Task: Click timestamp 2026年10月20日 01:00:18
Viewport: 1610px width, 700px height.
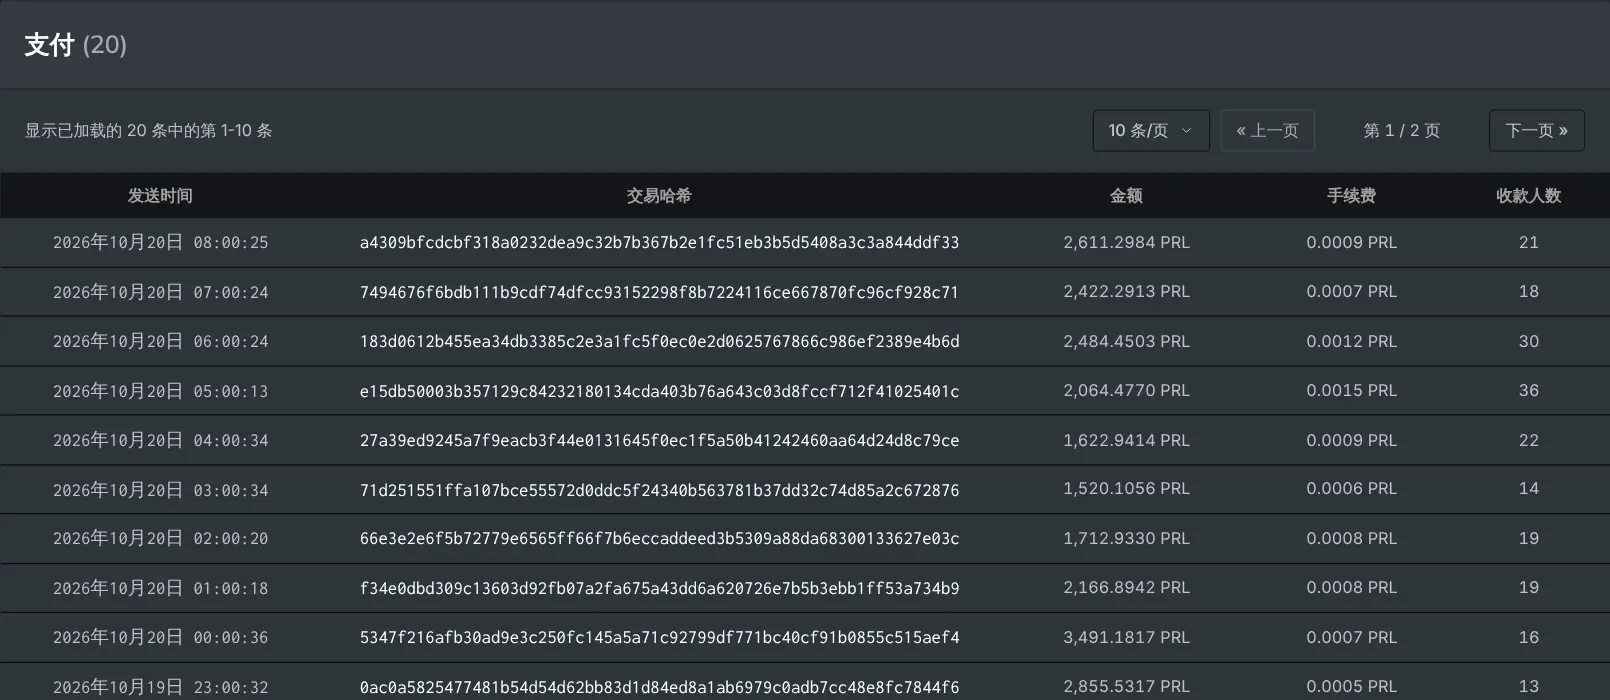Action: 160,589
